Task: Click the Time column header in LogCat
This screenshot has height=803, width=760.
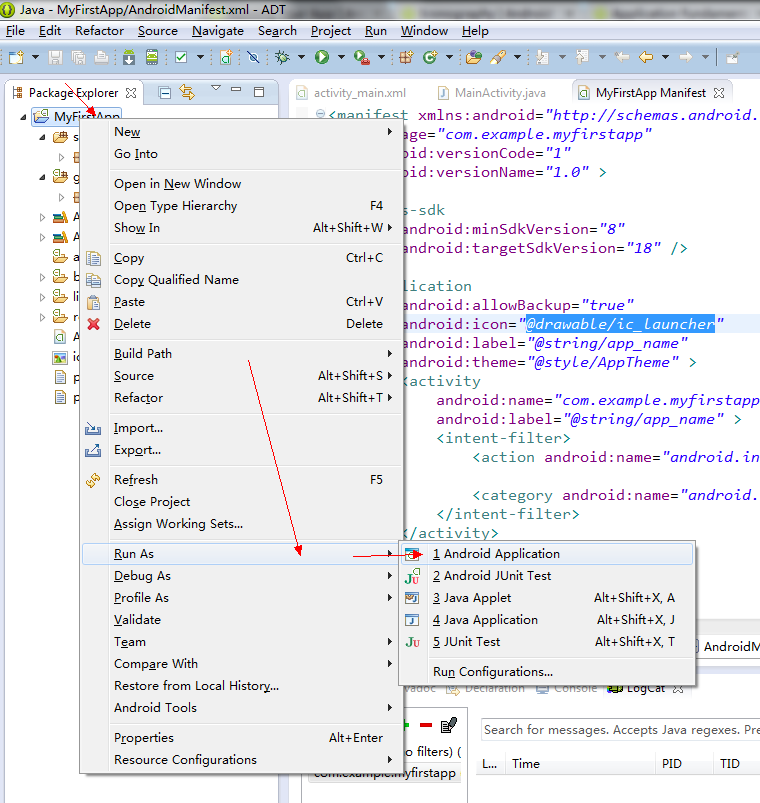Action: pos(581,764)
